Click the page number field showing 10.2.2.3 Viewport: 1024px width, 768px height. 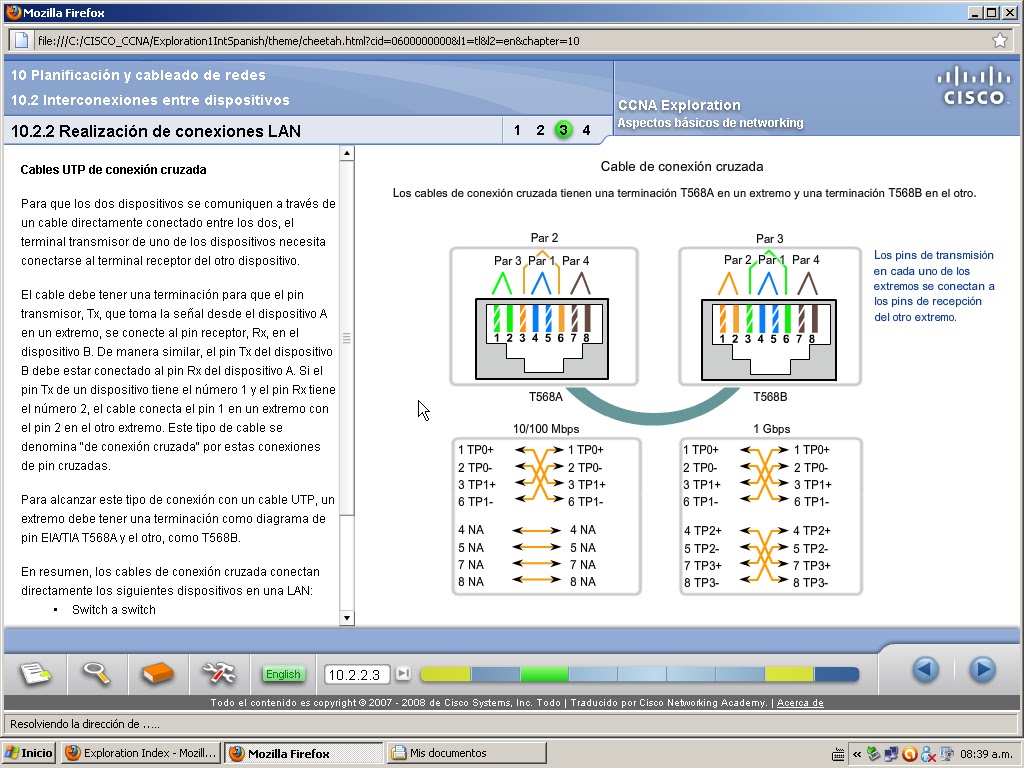(x=357, y=675)
